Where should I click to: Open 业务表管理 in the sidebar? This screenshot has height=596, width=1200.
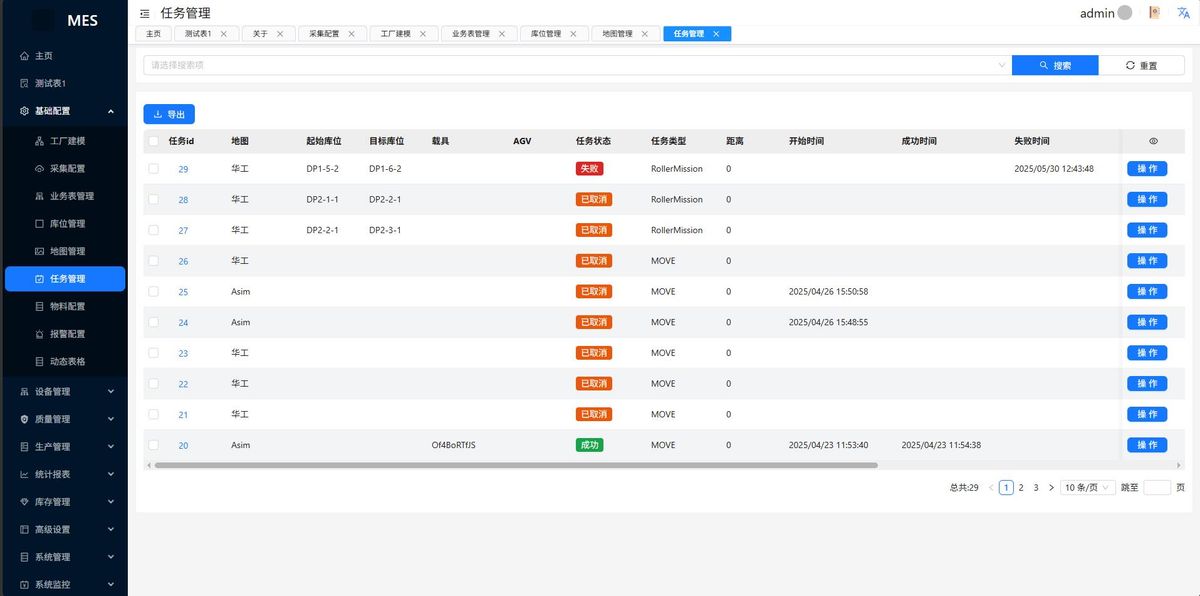pos(64,196)
